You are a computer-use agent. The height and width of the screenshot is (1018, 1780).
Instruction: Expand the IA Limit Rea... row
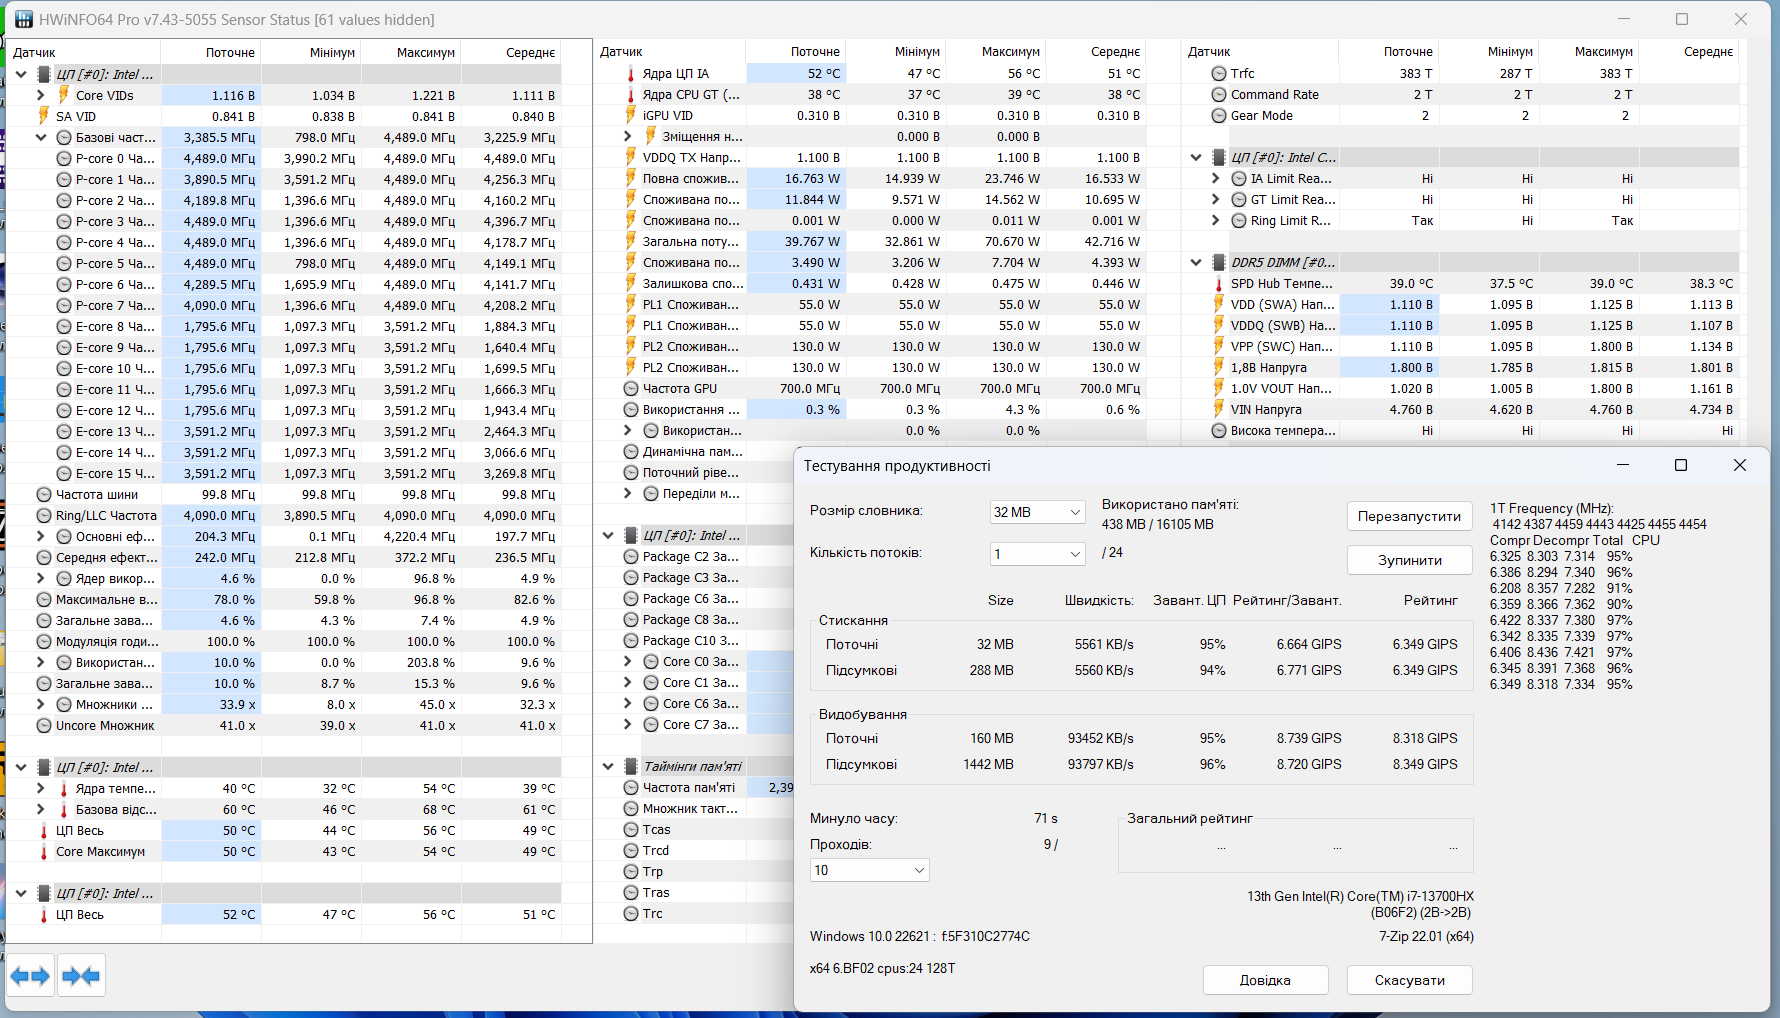[x=1216, y=178]
